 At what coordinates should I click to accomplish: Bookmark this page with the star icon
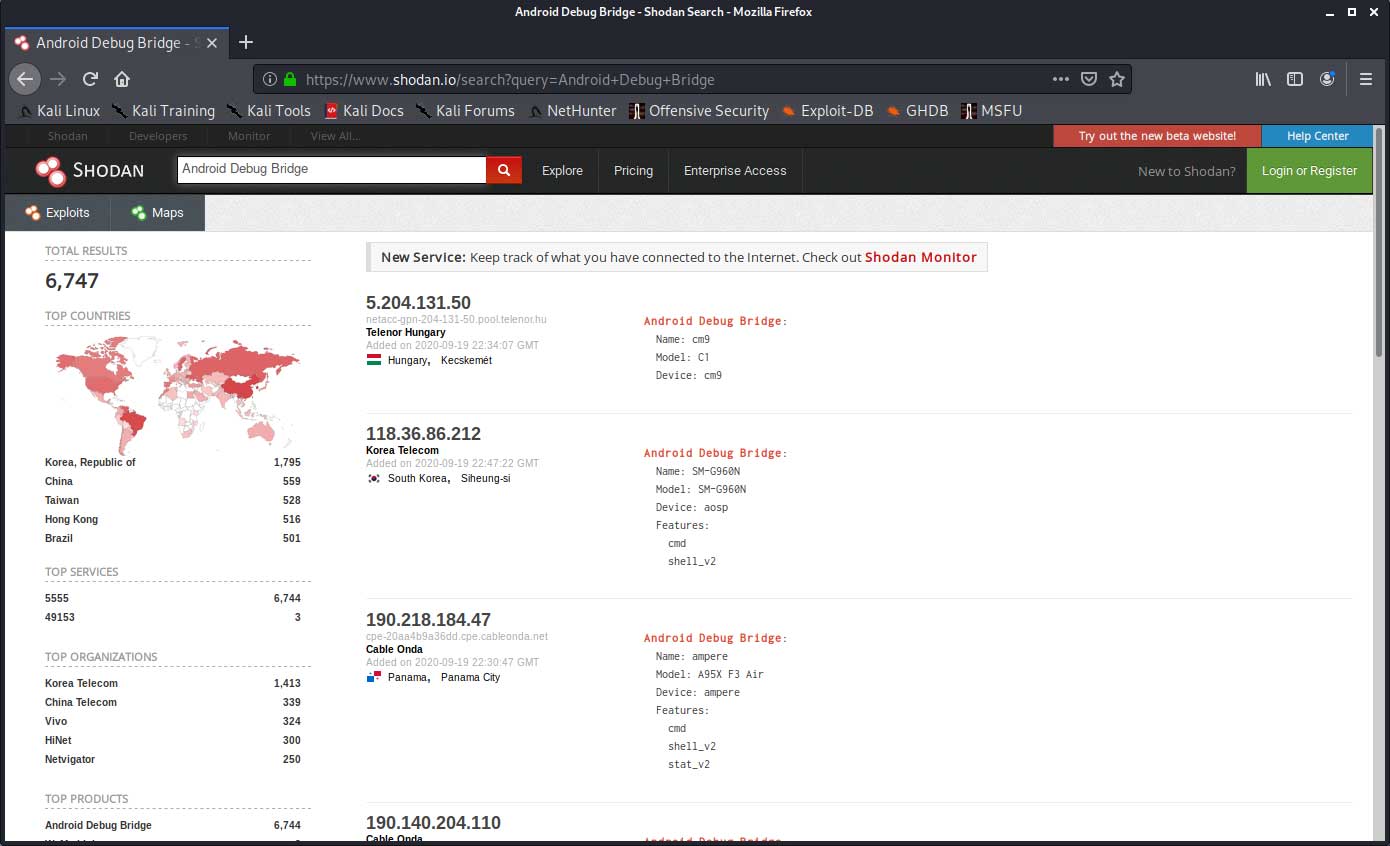tap(1117, 79)
